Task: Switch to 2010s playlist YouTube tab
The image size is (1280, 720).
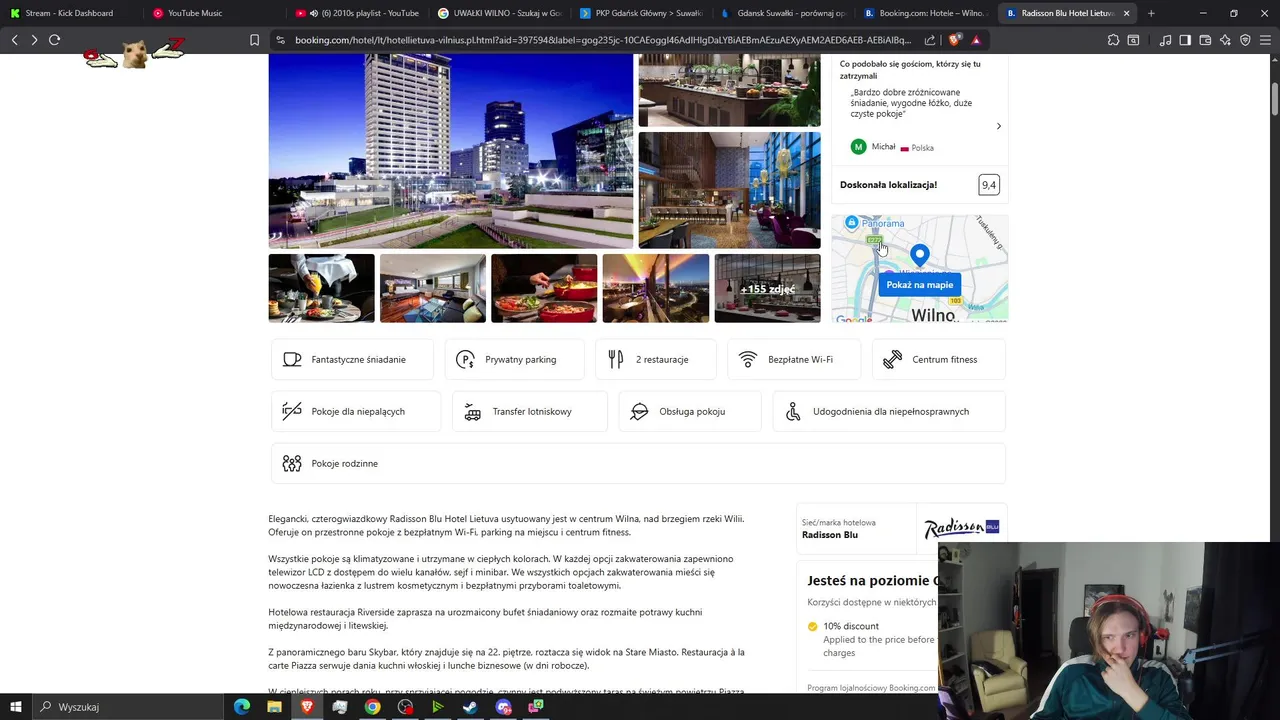Action: [357, 13]
